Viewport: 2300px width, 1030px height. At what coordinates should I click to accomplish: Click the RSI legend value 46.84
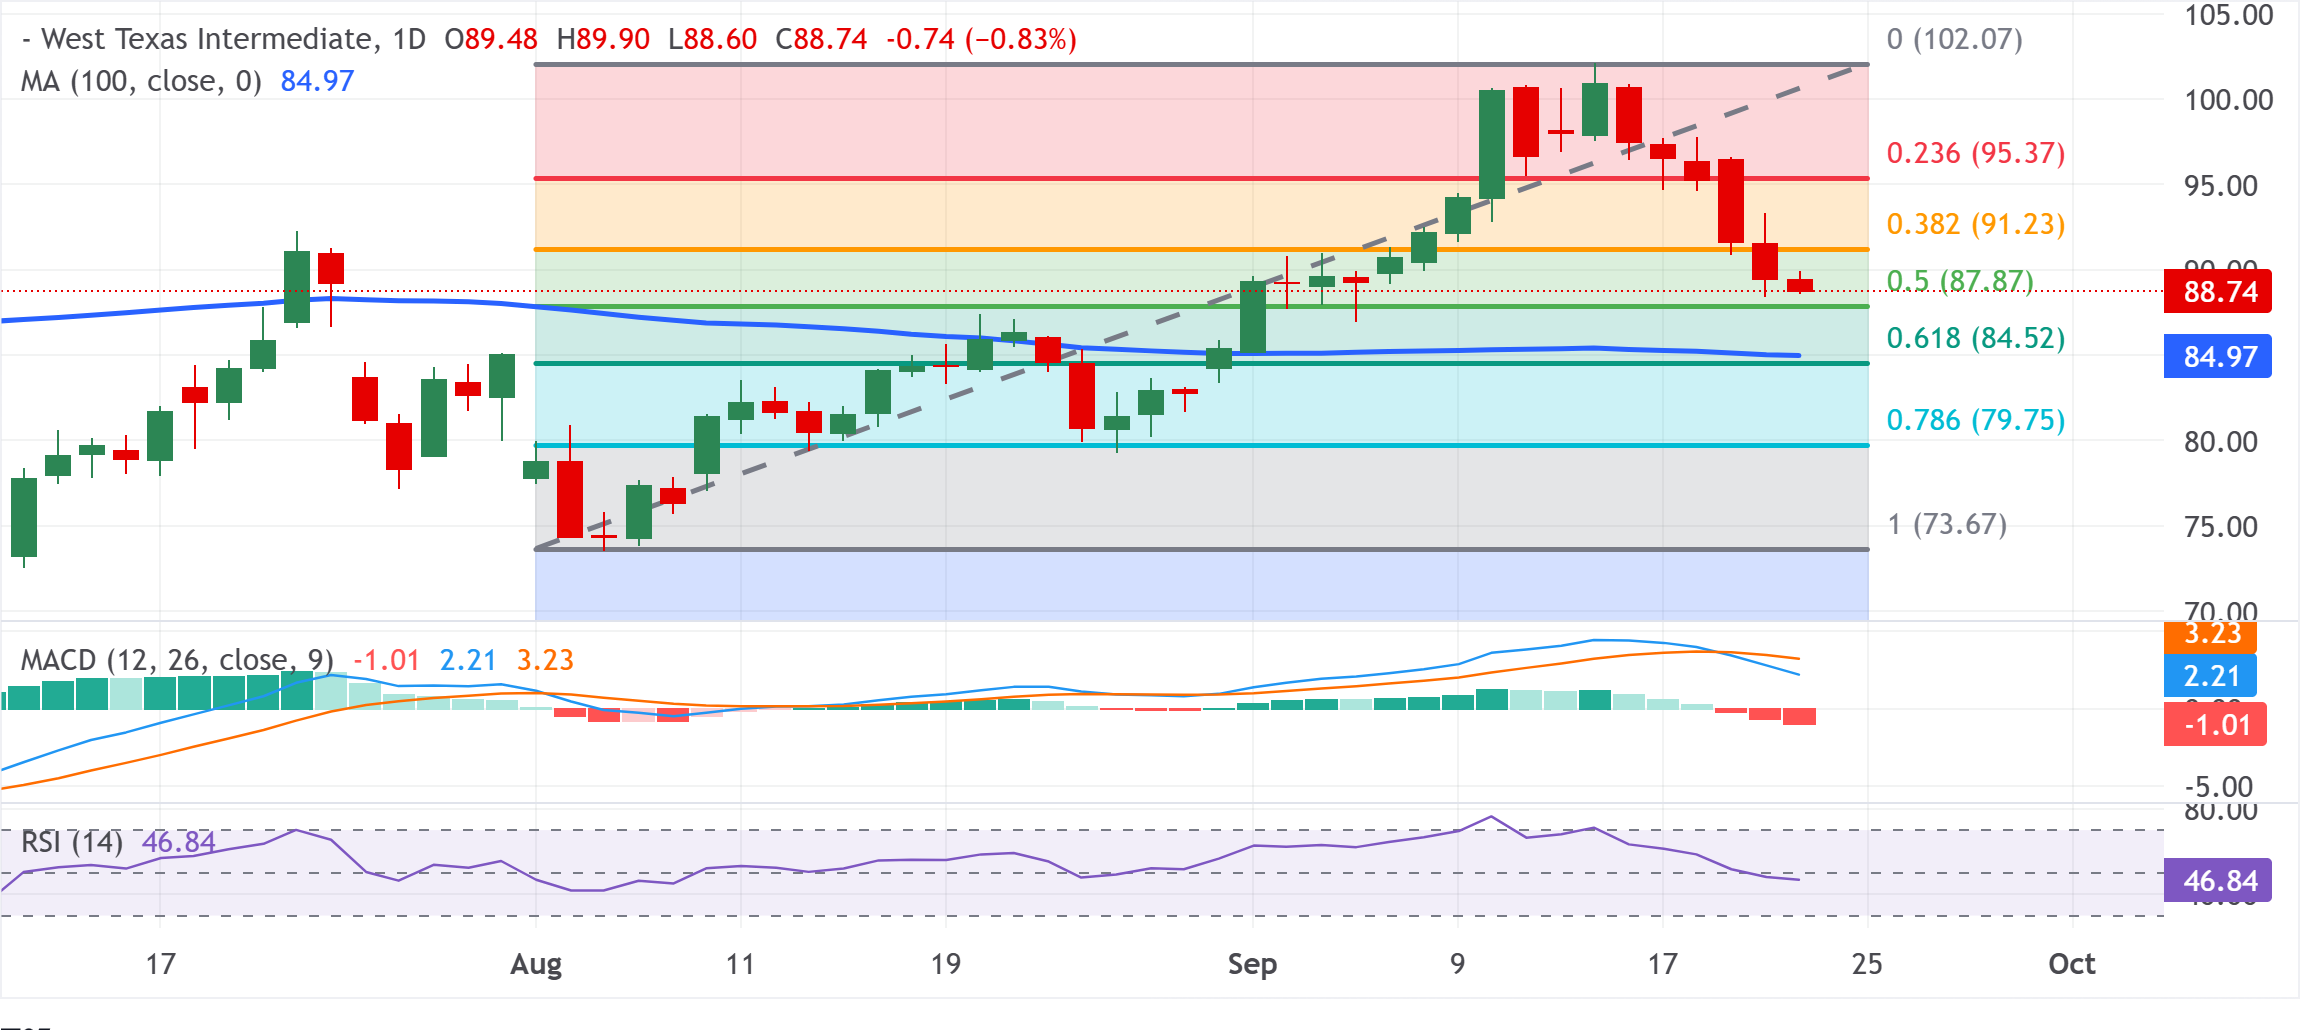click(179, 842)
